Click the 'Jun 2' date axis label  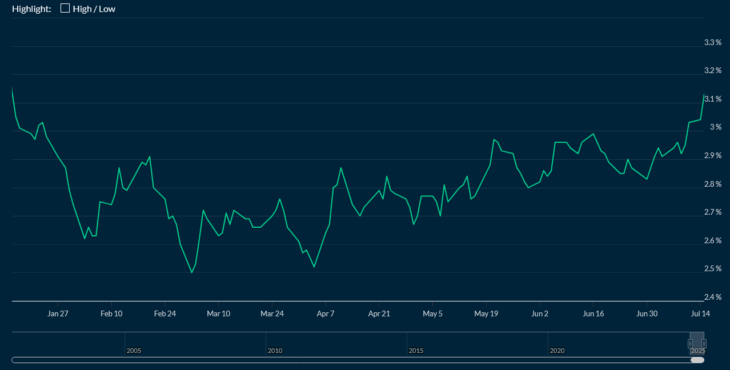tap(540, 314)
